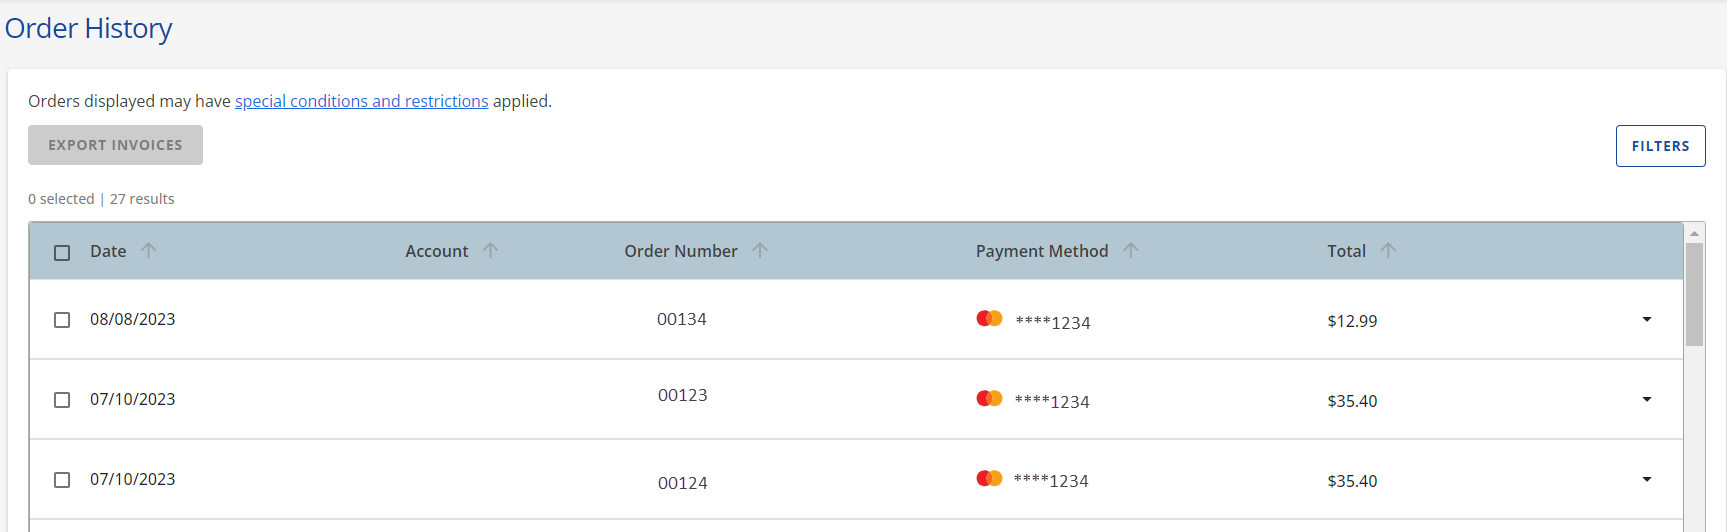Sort by Order Number arrow icon
1727x532 pixels.
(760, 251)
